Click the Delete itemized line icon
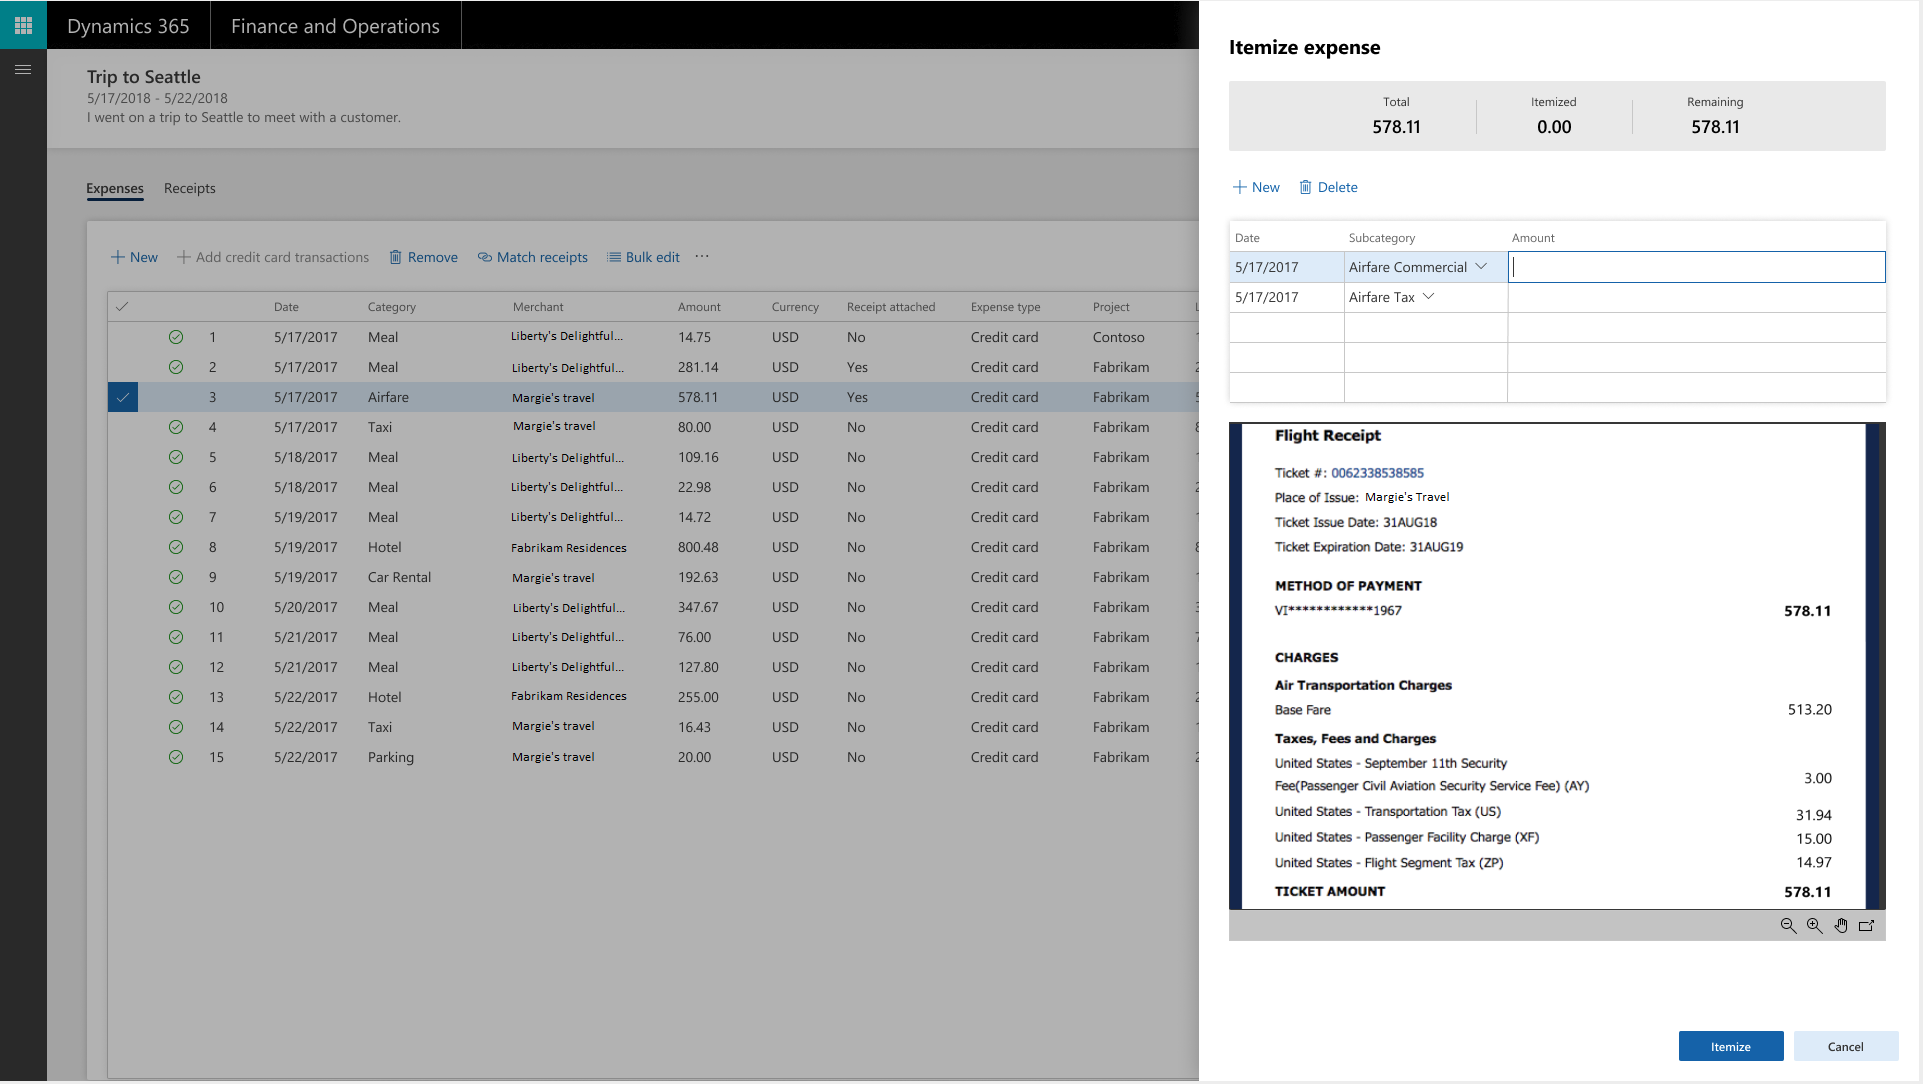The image size is (1923, 1084). [x=1306, y=186]
